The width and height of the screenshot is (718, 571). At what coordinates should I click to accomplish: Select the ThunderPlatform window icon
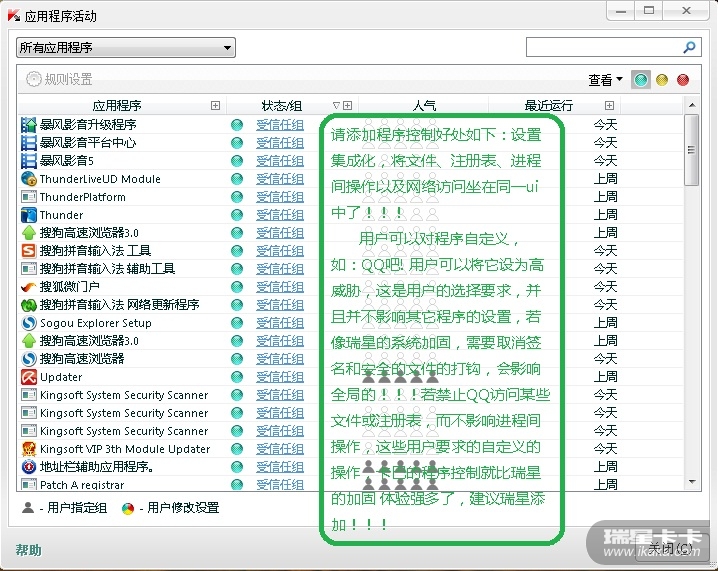tap(28, 197)
